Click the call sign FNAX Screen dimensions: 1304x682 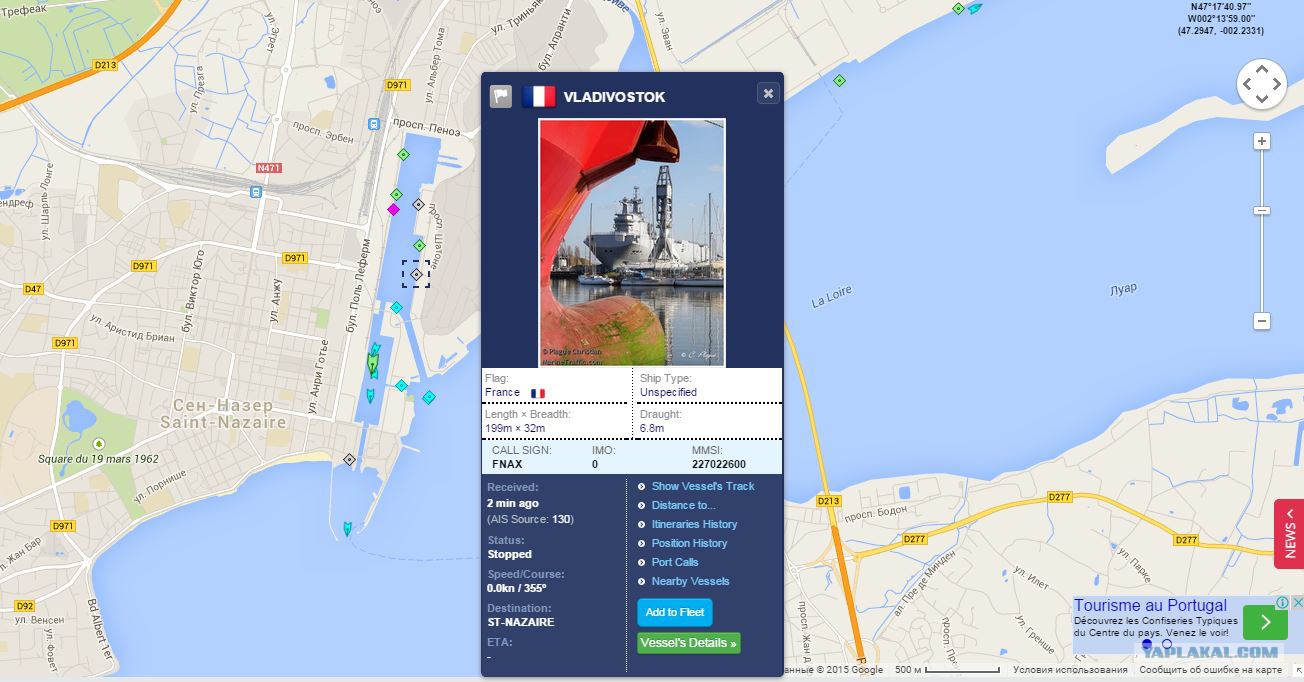coord(507,464)
